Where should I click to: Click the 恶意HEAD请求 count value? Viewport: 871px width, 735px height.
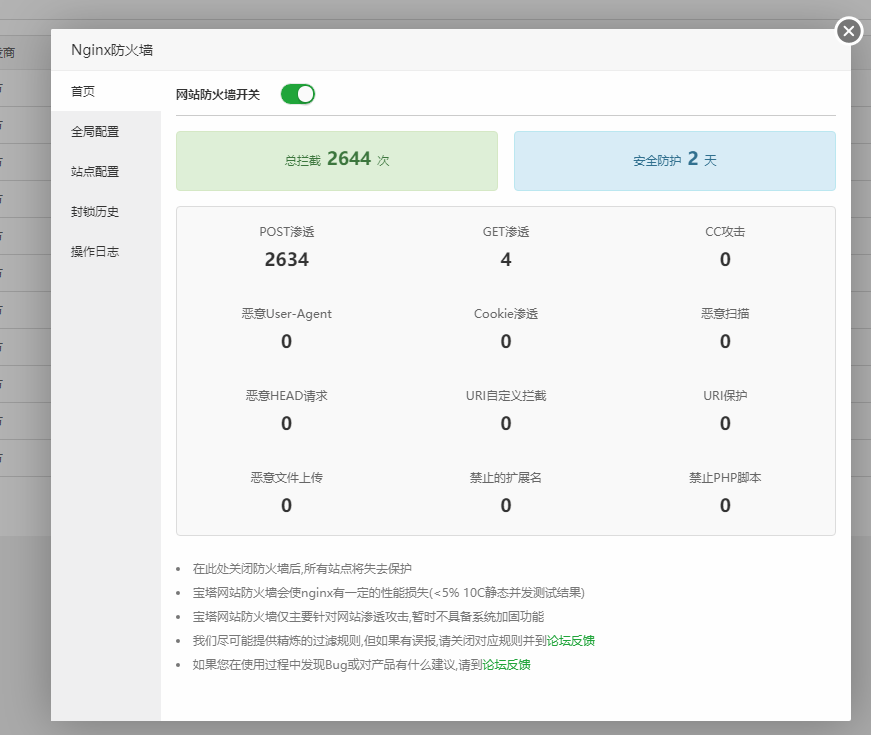tap(286, 423)
